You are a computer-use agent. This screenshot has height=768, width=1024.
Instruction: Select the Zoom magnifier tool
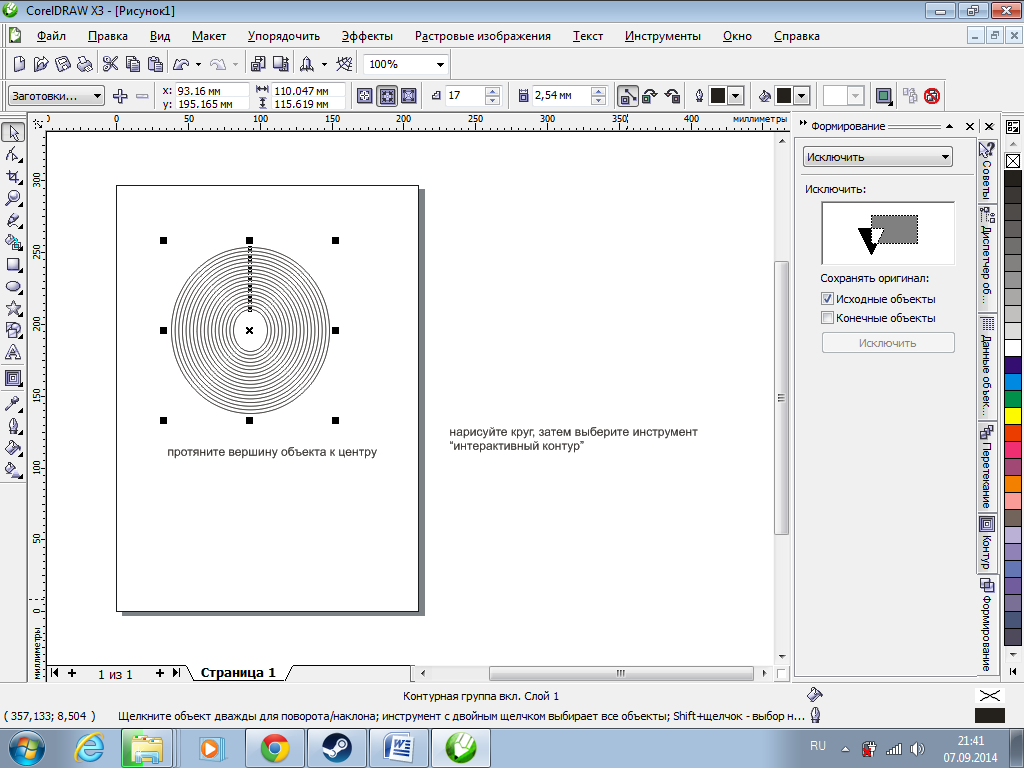click(14, 198)
